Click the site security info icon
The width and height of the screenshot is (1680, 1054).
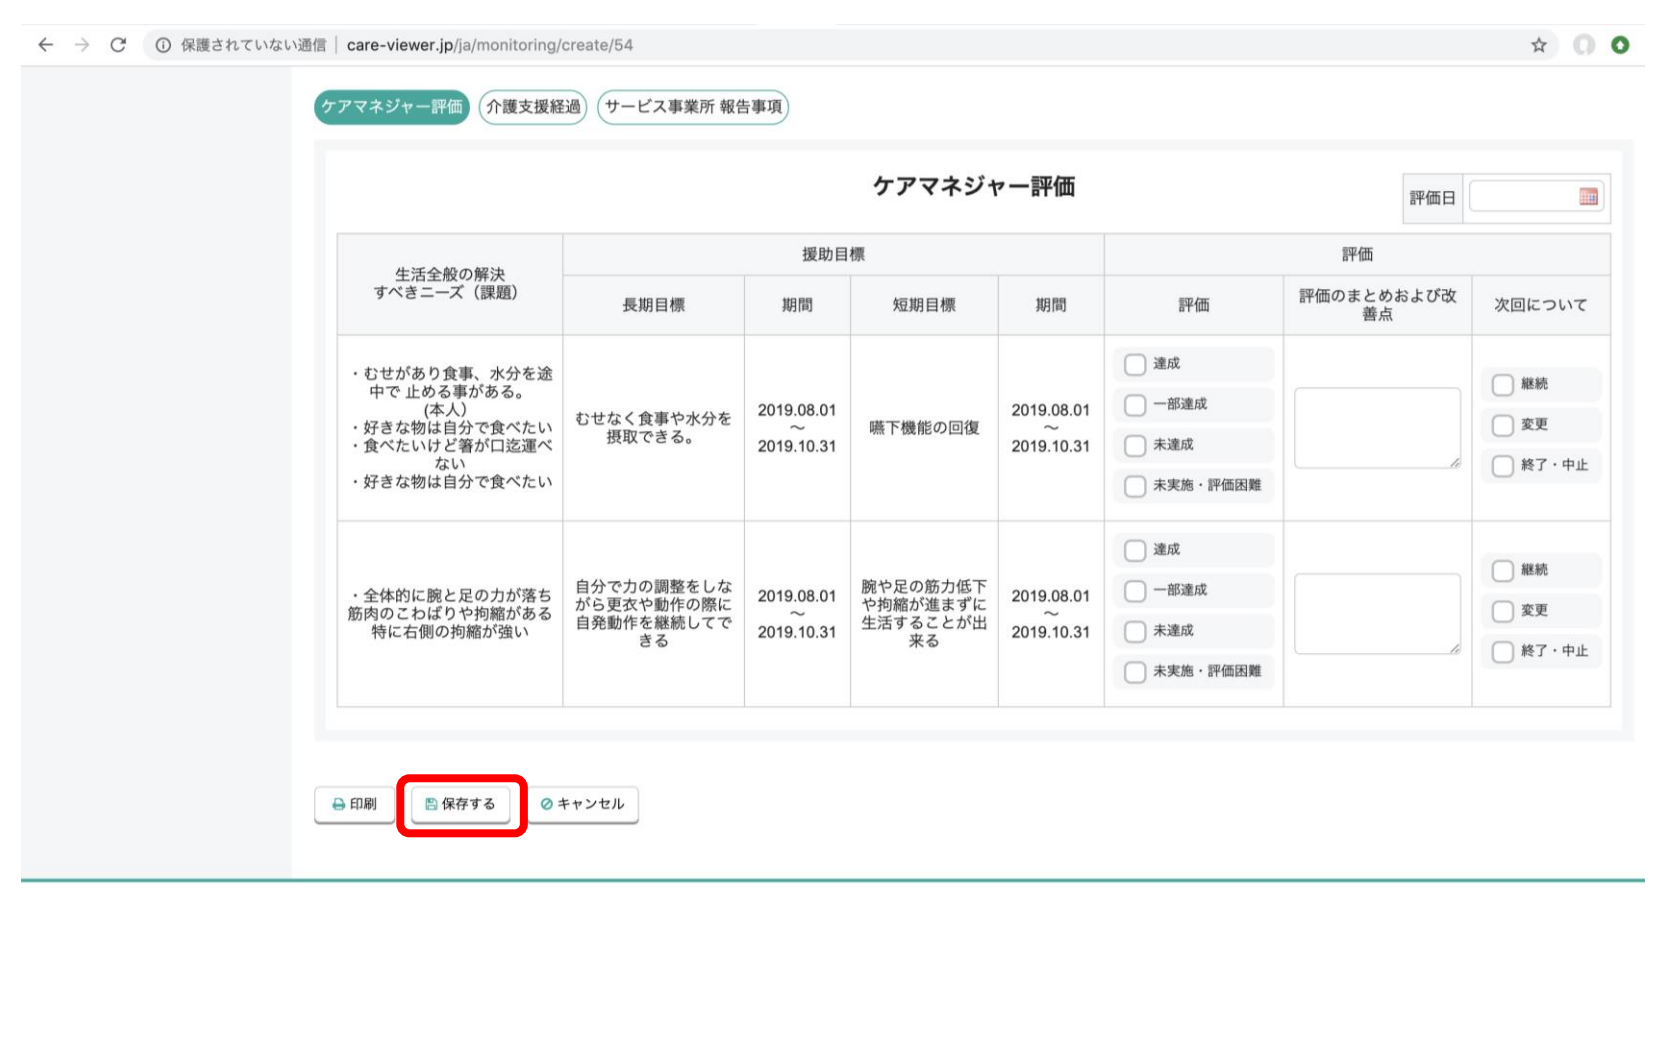coord(163,45)
